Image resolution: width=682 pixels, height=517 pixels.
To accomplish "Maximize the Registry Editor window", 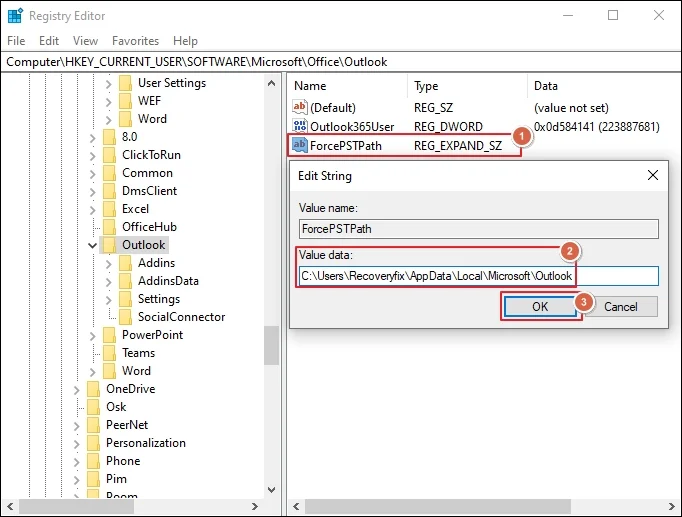I will coord(613,15).
